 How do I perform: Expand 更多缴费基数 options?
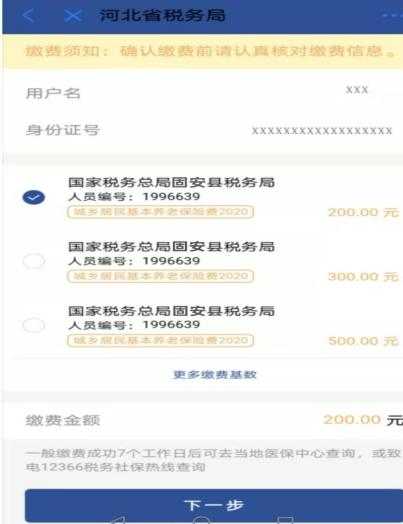tap(215, 374)
